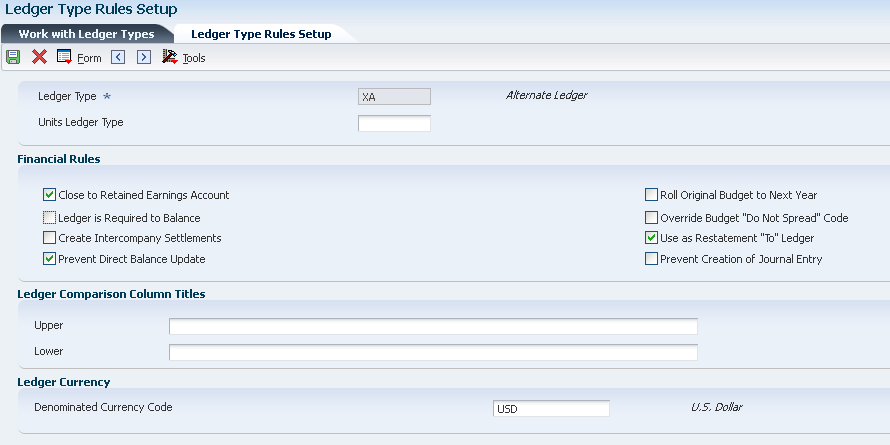Viewport: 890px width, 445px height.
Task: Click the Upper column title field
Action: [x=433, y=326]
